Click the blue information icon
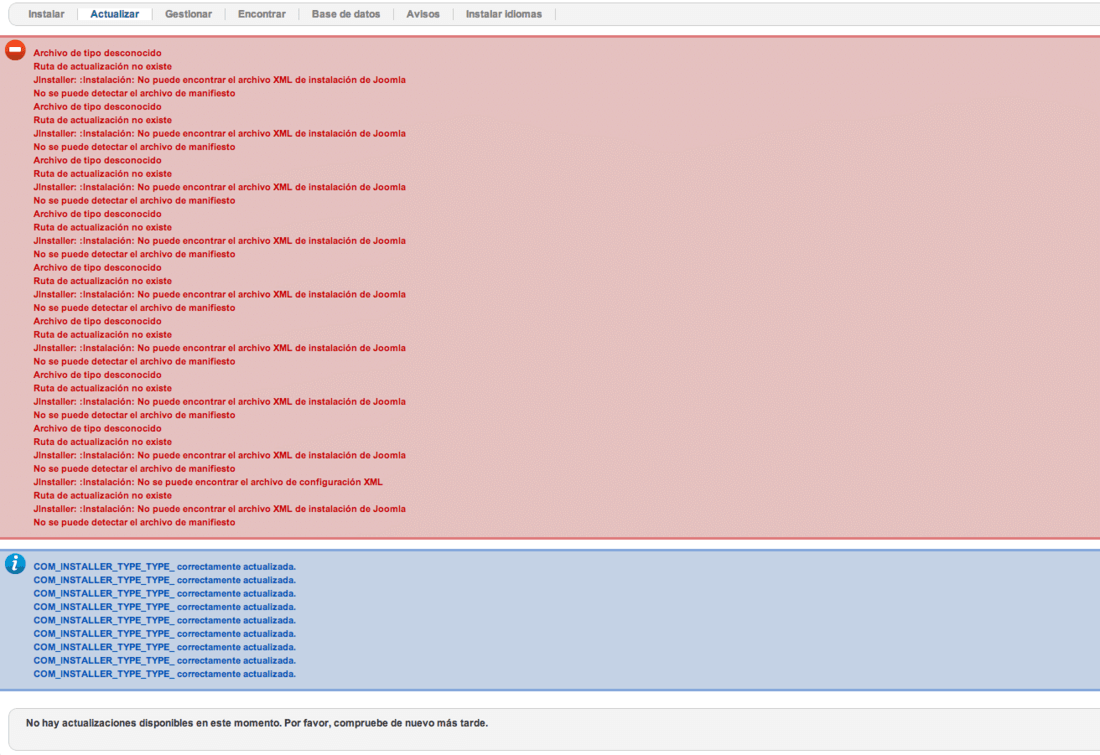1100x755 pixels. click(15, 563)
